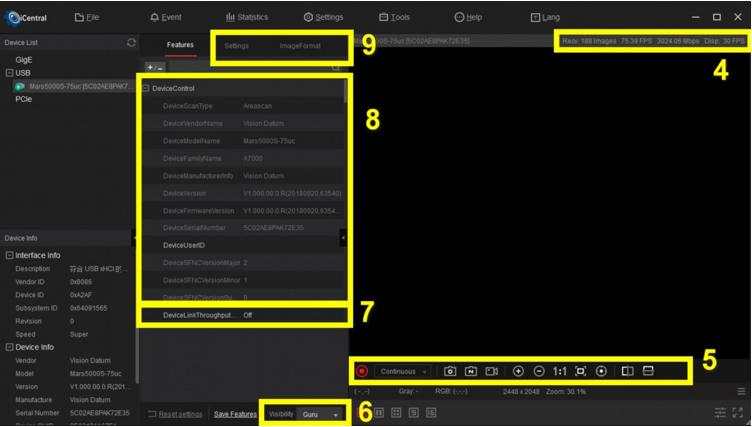Click the camera snapshot icon
The width and height of the screenshot is (752, 427).
[450, 371]
